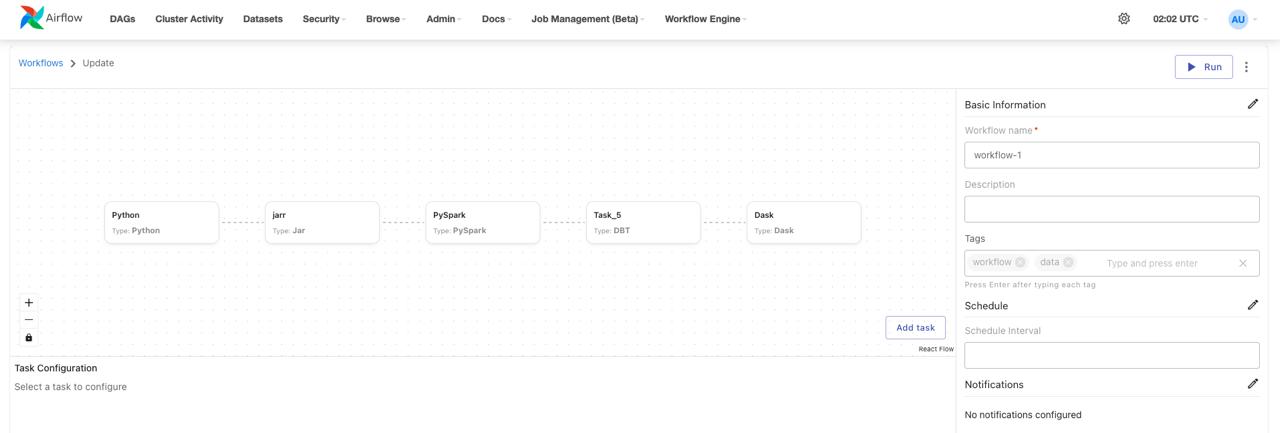
Task: Open the three-dot more options menu
Action: pyautogui.click(x=1246, y=67)
